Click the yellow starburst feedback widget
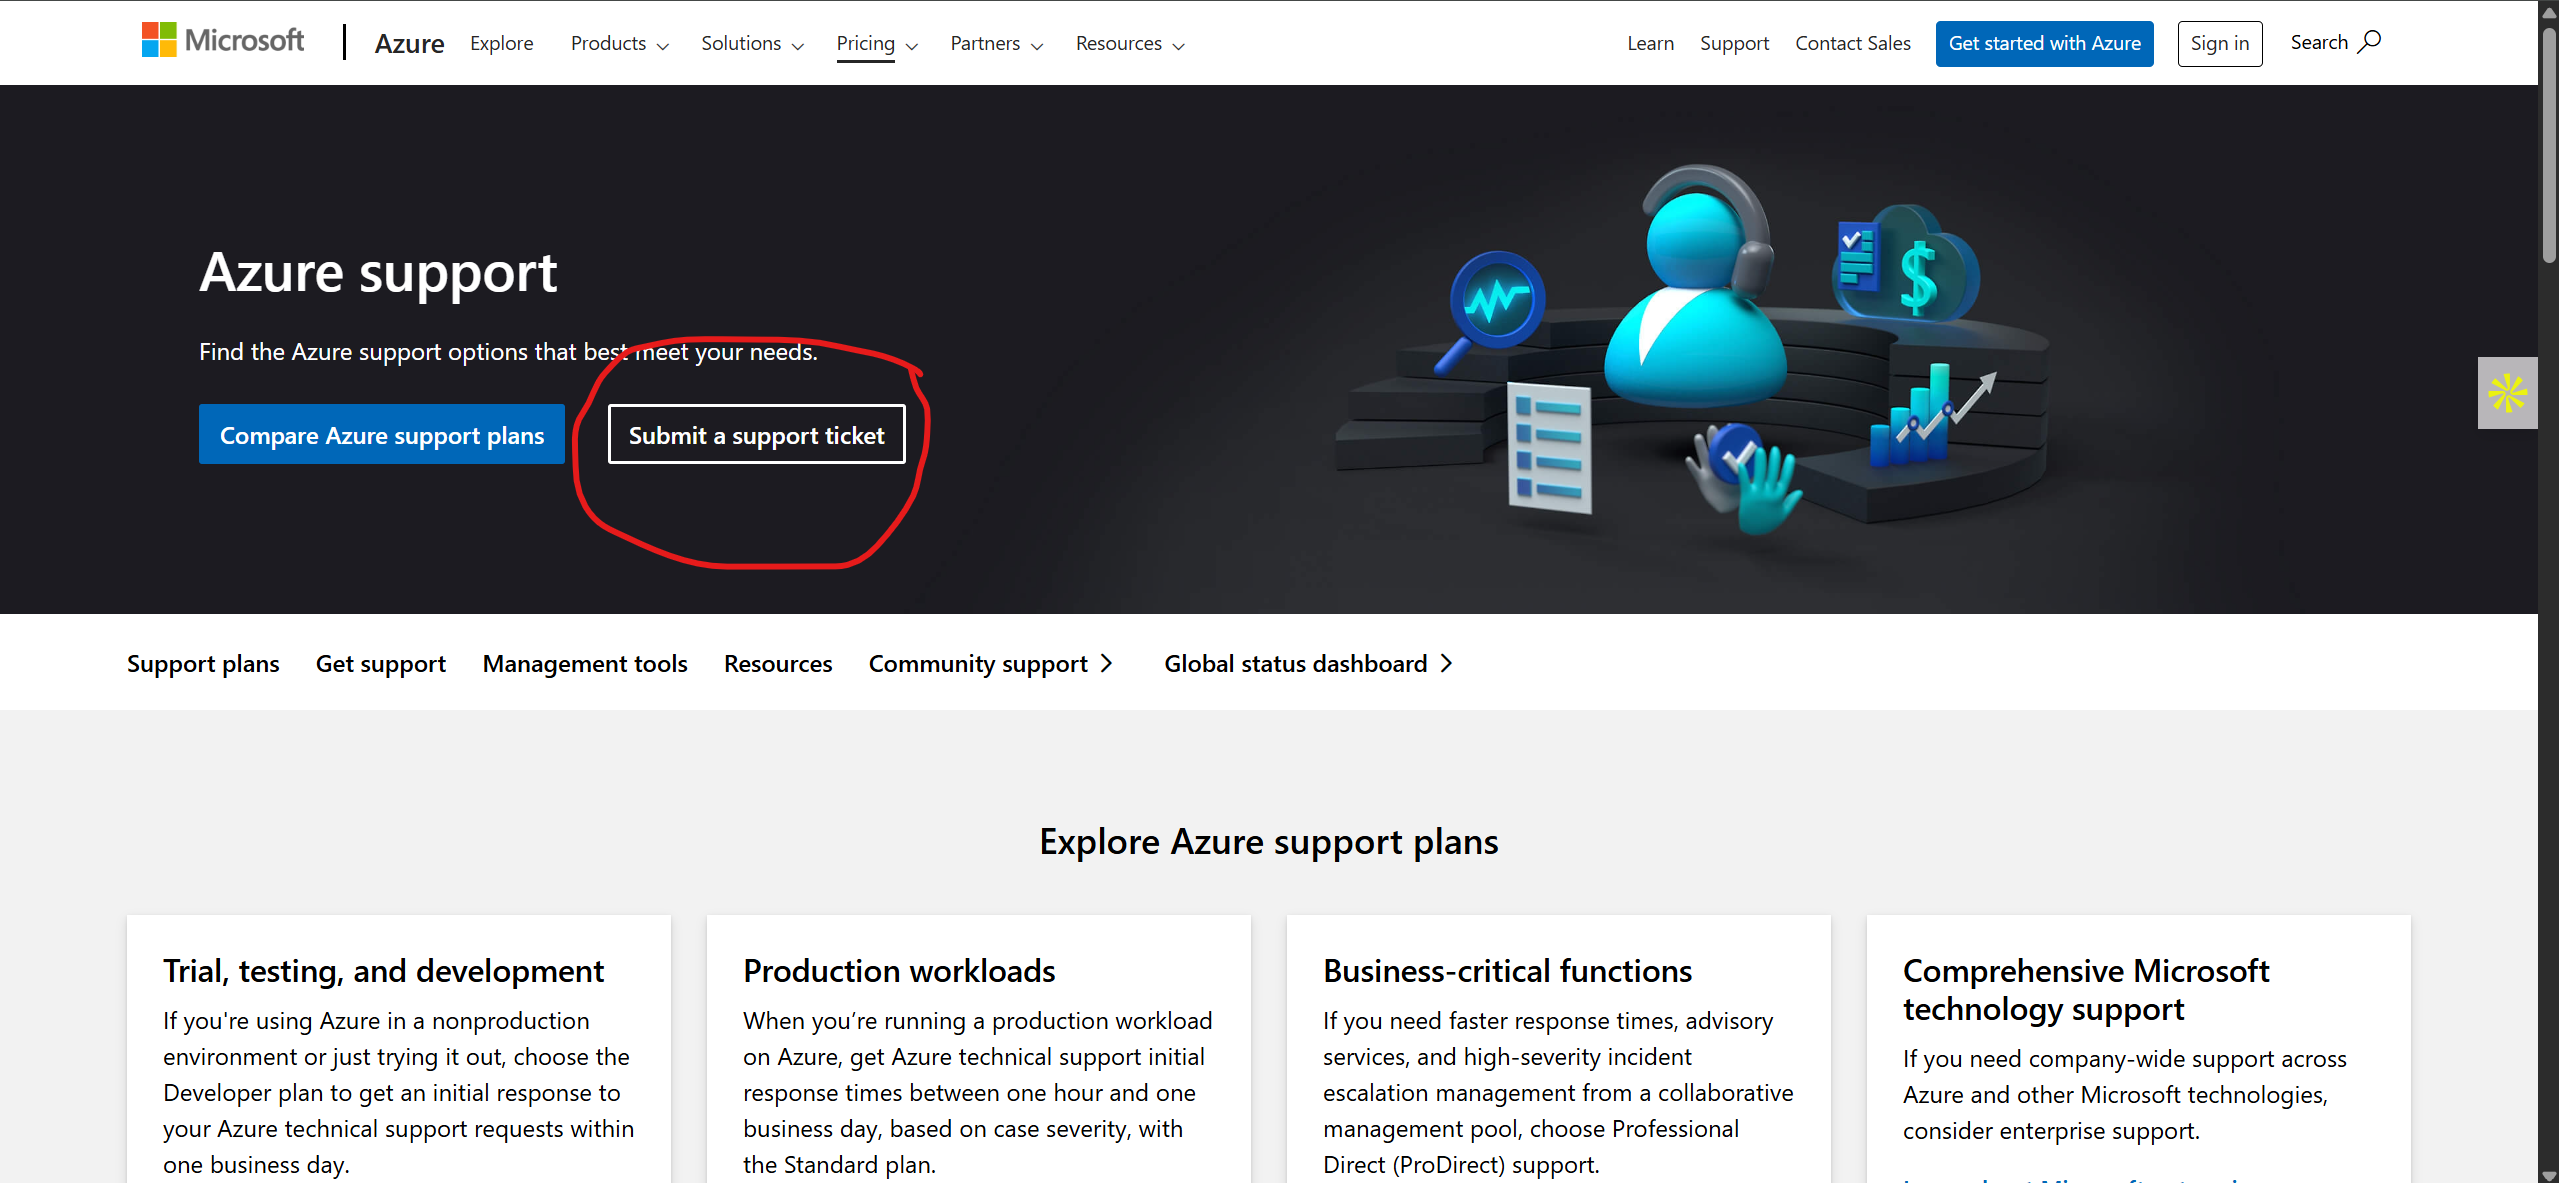The height and width of the screenshot is (1183, 2559). [2507, 393]
